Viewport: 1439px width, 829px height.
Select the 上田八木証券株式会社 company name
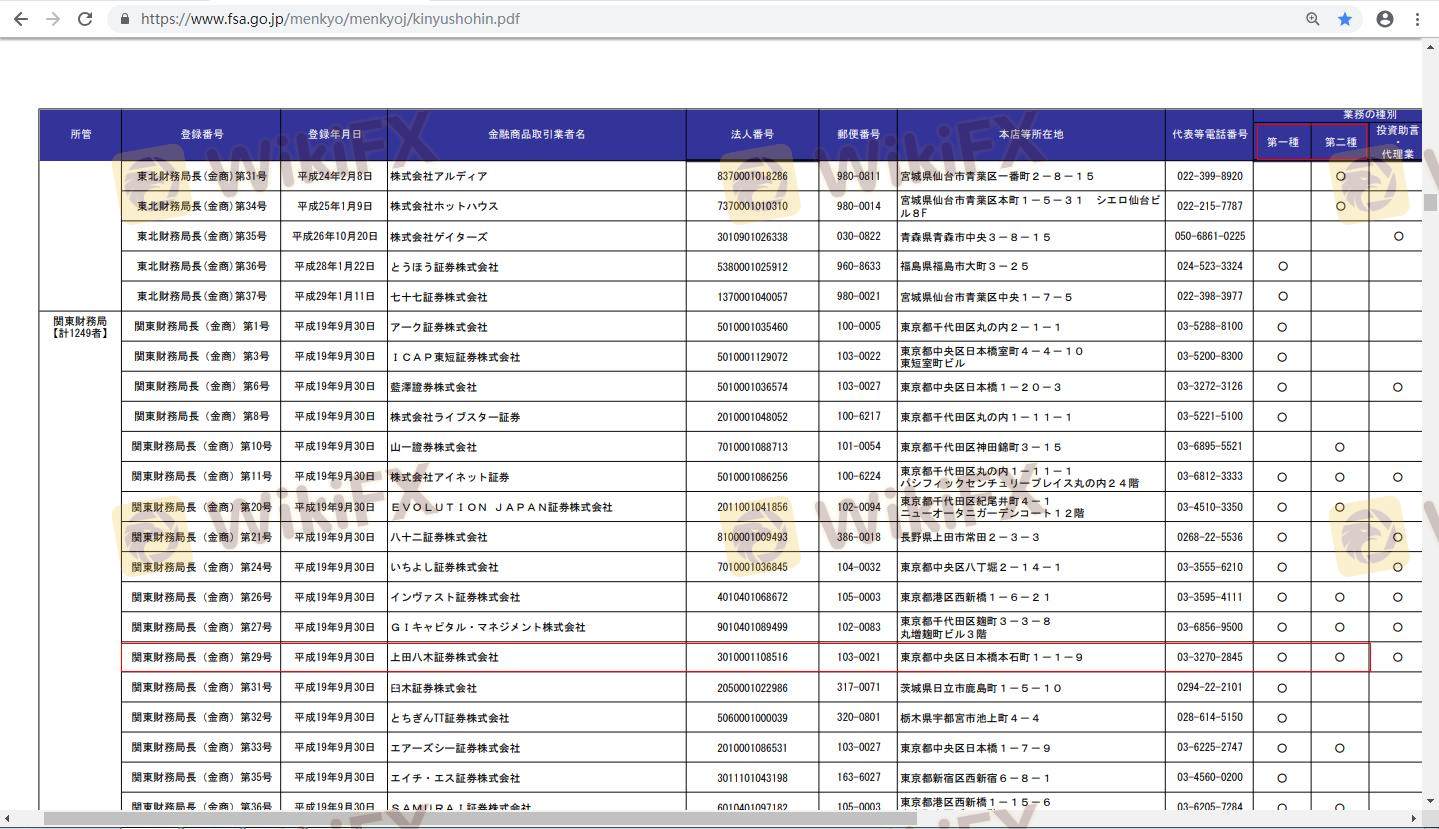444,657
